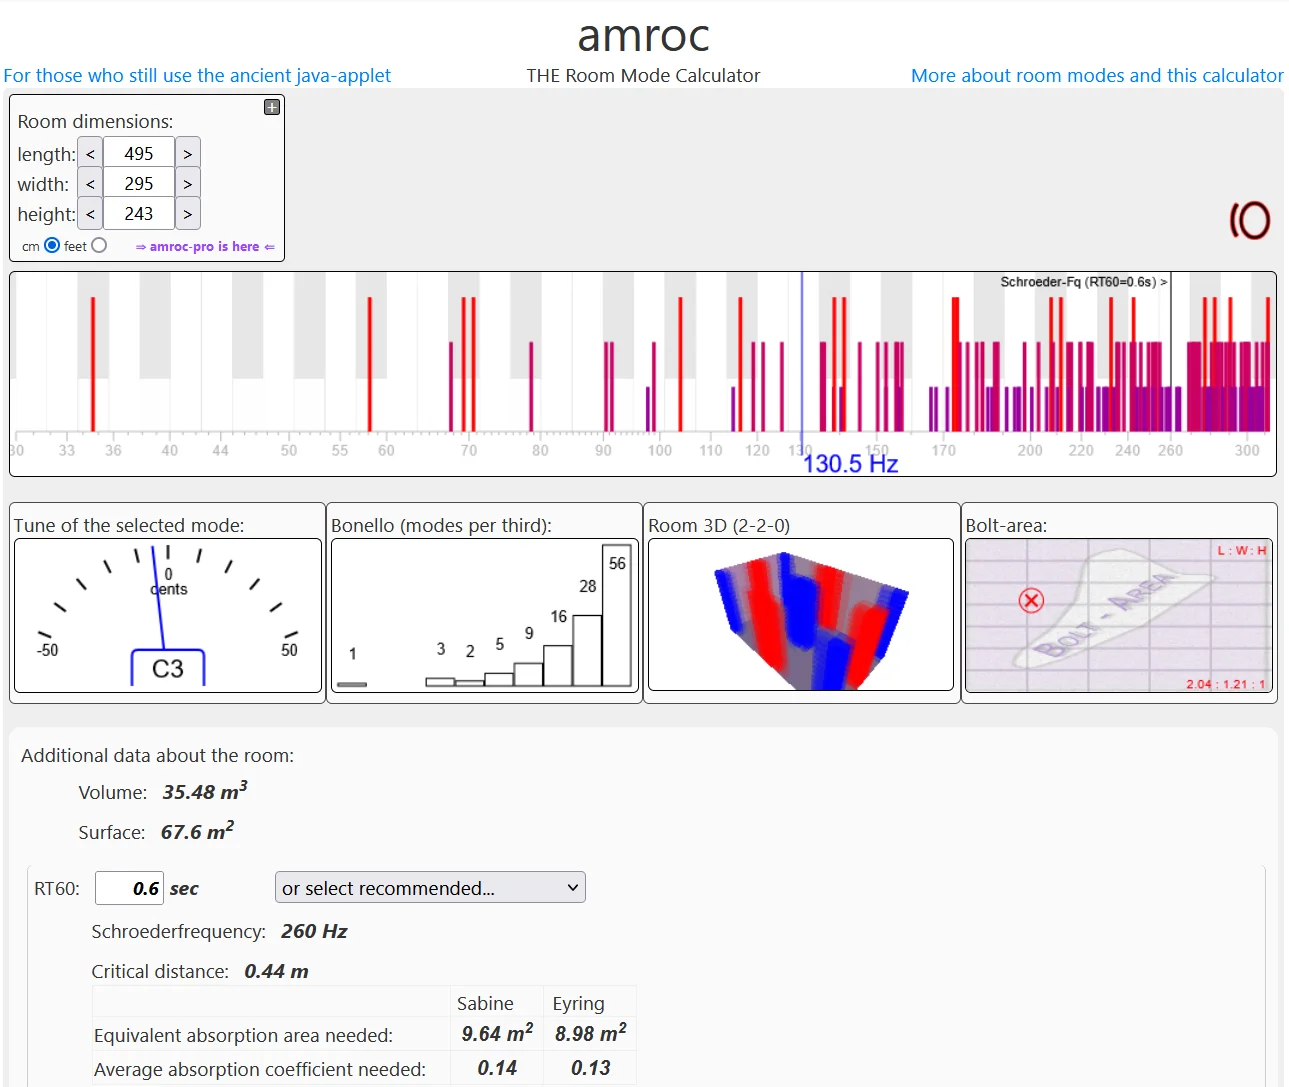
Task: Follow the 'amroc-pro is here' link
Action: click(205, 246)
